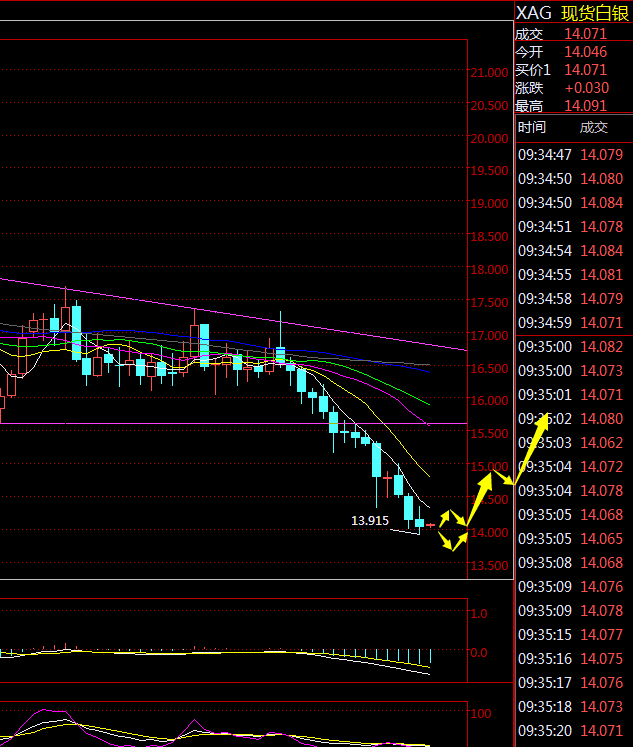Select the 09:34:59 tick time
Viewport: 633px width, 747px height.
click(545, 323)
